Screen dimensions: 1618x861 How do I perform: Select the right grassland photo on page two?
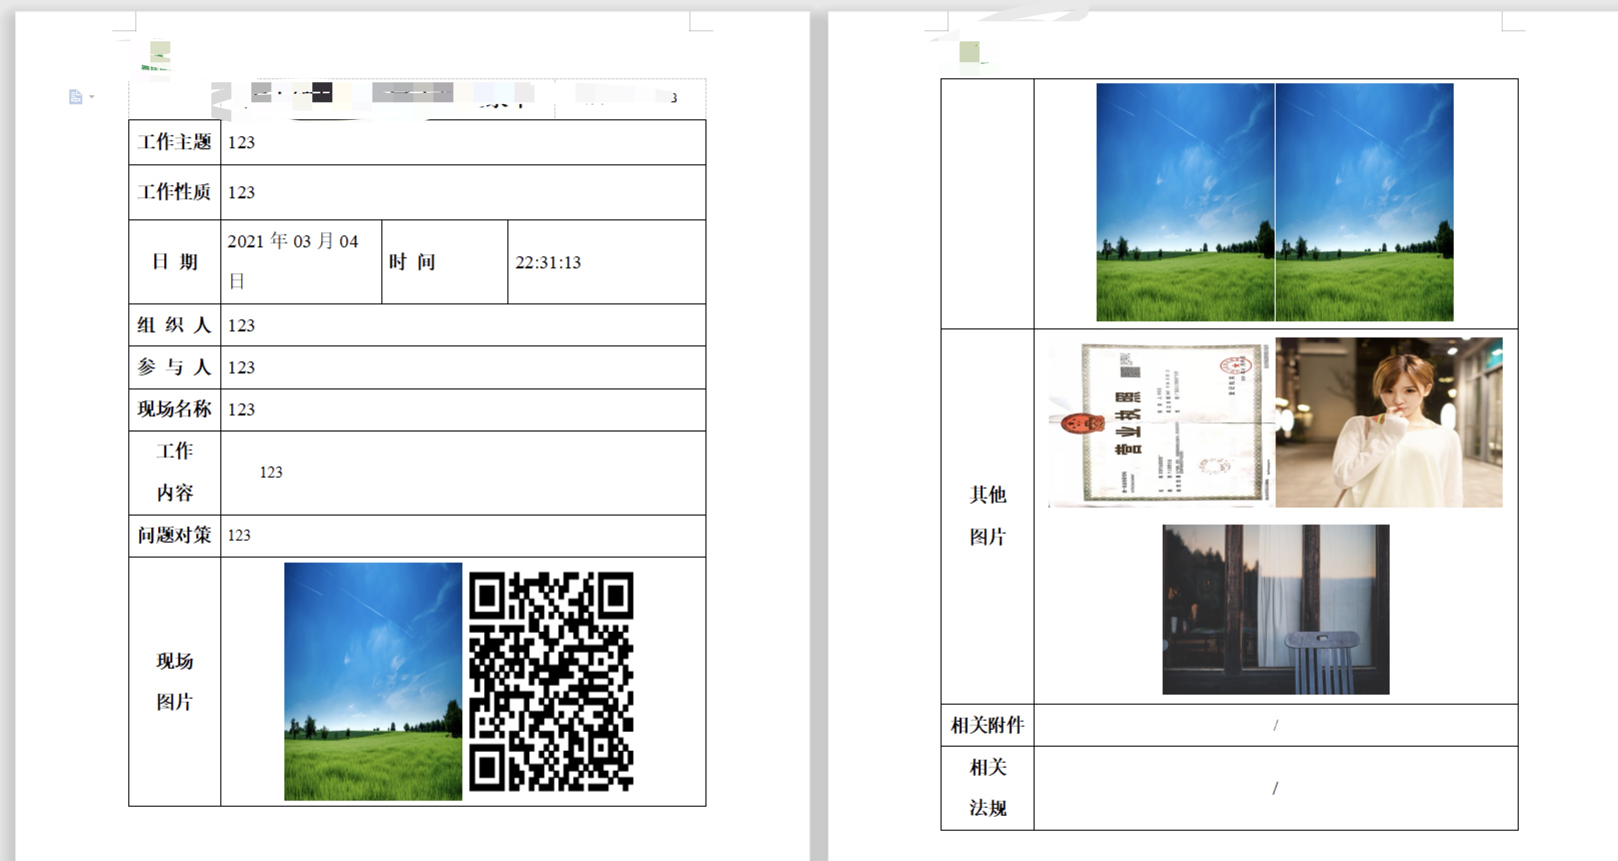click(x=1365, y=202)
